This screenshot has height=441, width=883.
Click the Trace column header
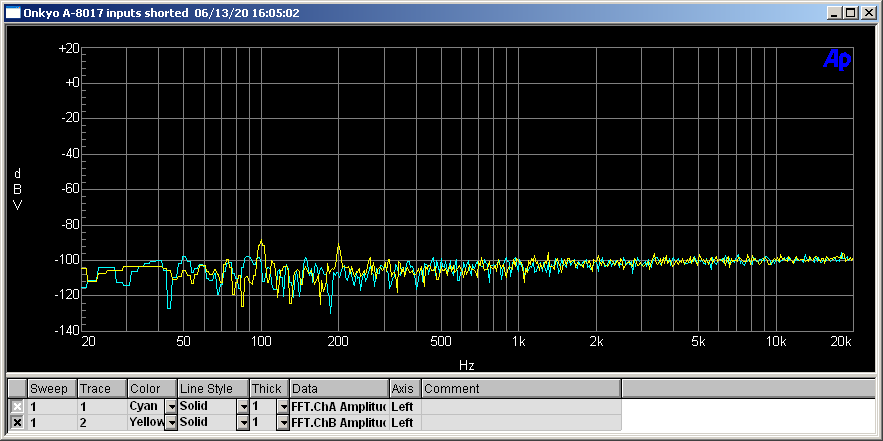[x=102, y=389]
